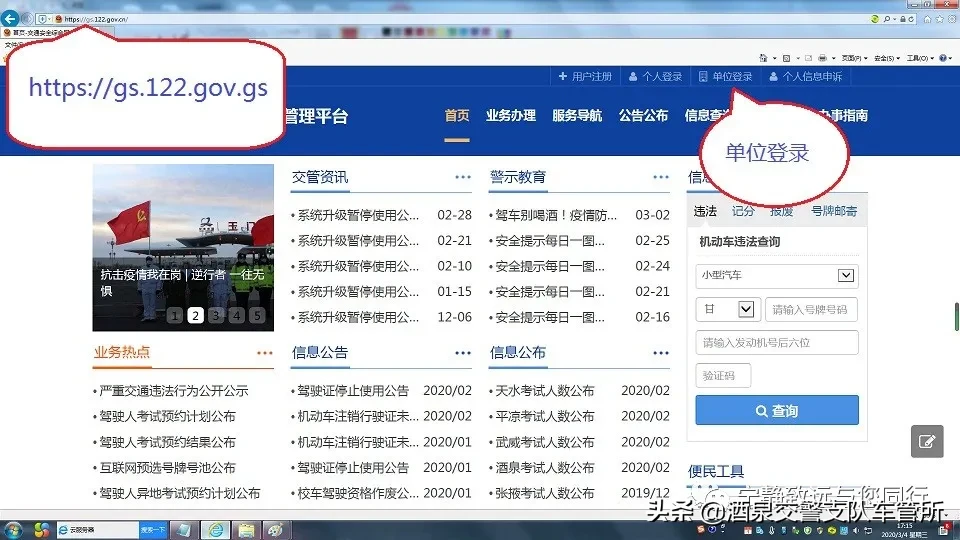This screenshot has height=540, width=960.
Task: Open 张掖考试人数公布 link
Action: click(544, 493)
